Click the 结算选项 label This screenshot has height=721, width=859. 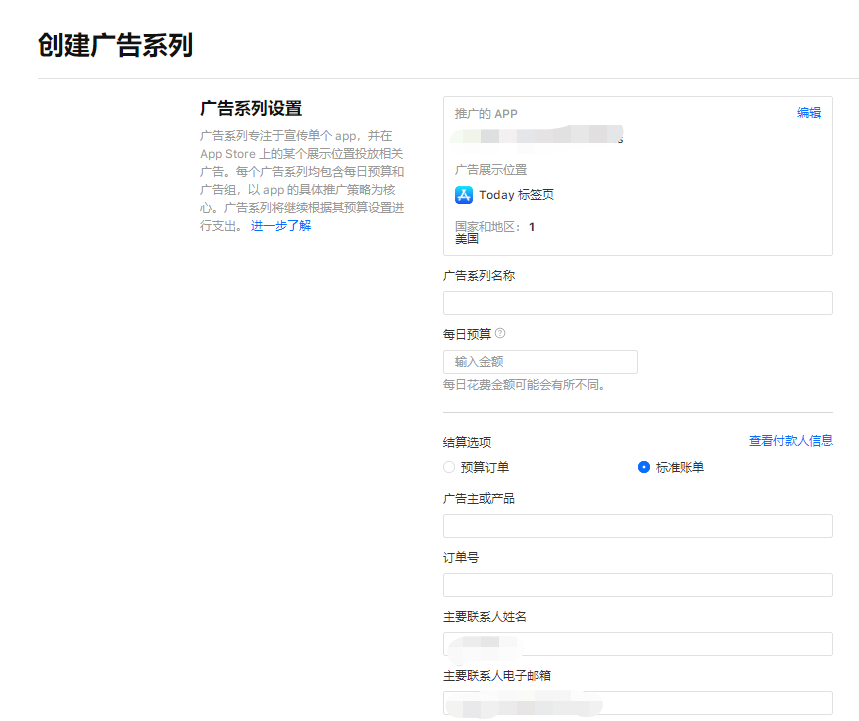(467, 442)
